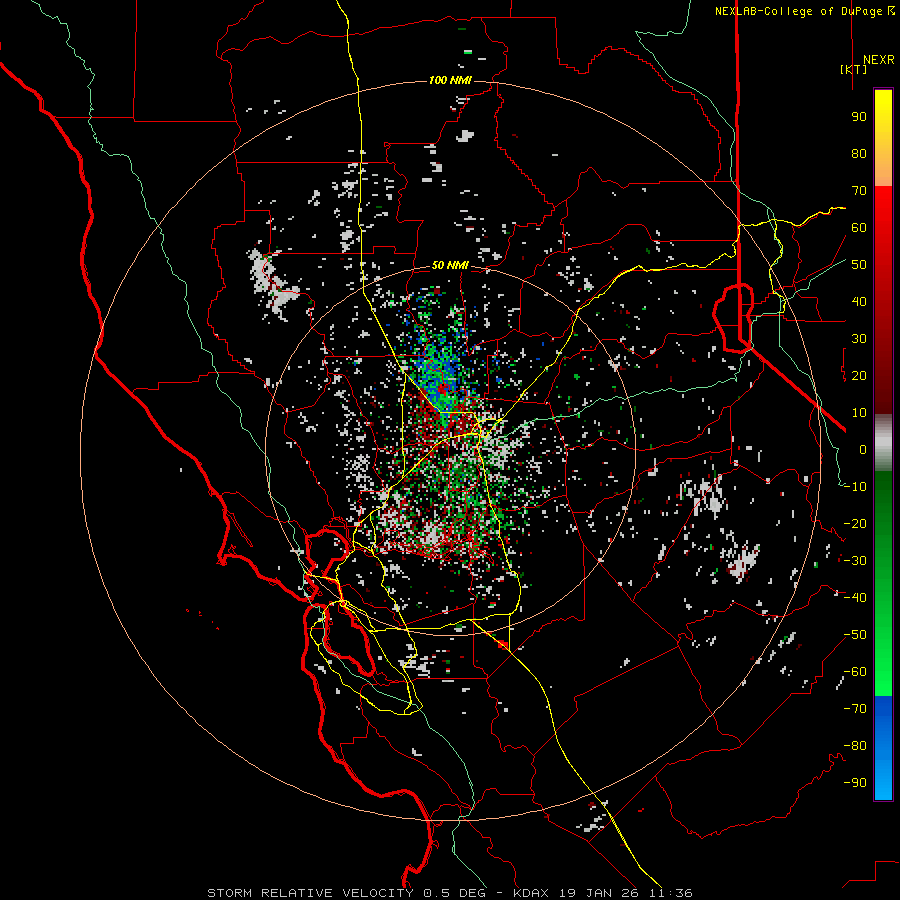The height and width of the screenshot is (900, 900).
Task: Click the -90 value on the velocity scale
Action: [855, 783]
